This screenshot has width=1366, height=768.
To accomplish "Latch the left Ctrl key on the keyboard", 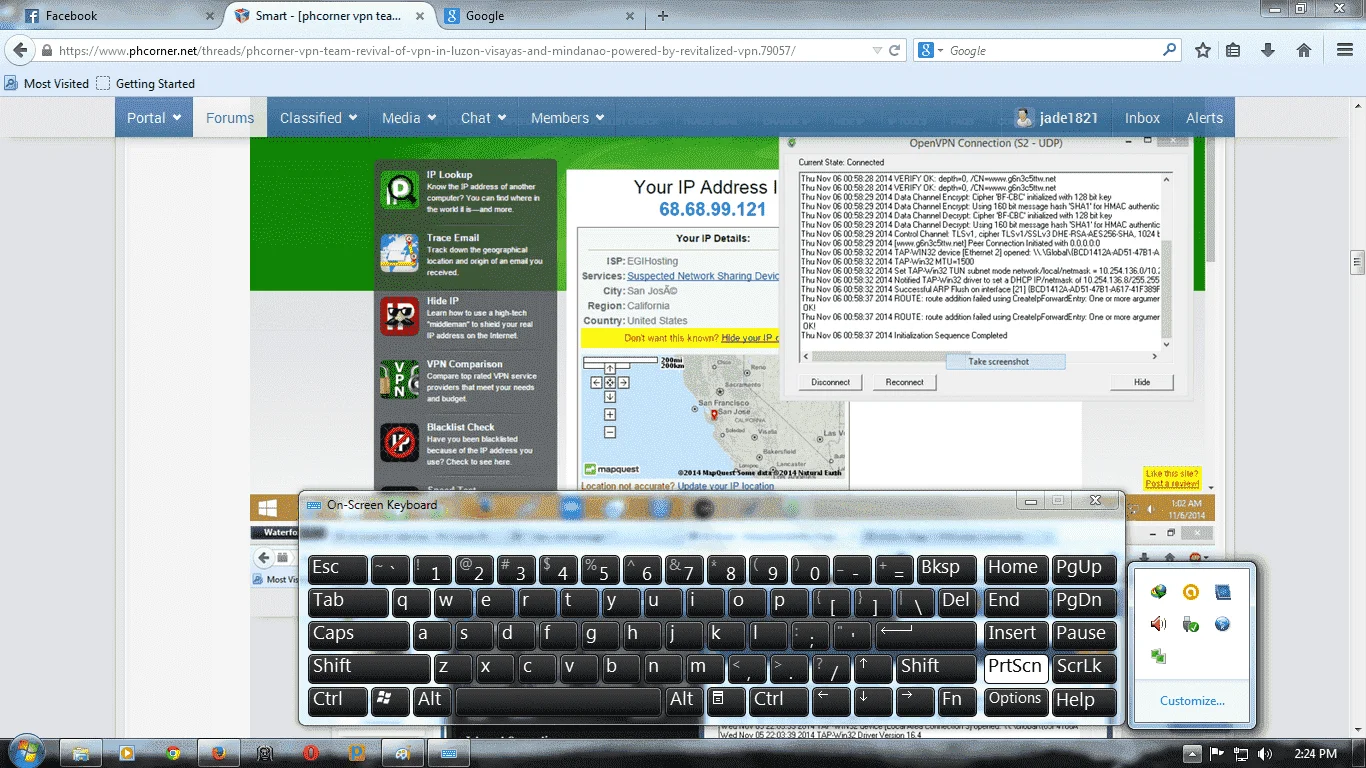I will tap(338, 701).
